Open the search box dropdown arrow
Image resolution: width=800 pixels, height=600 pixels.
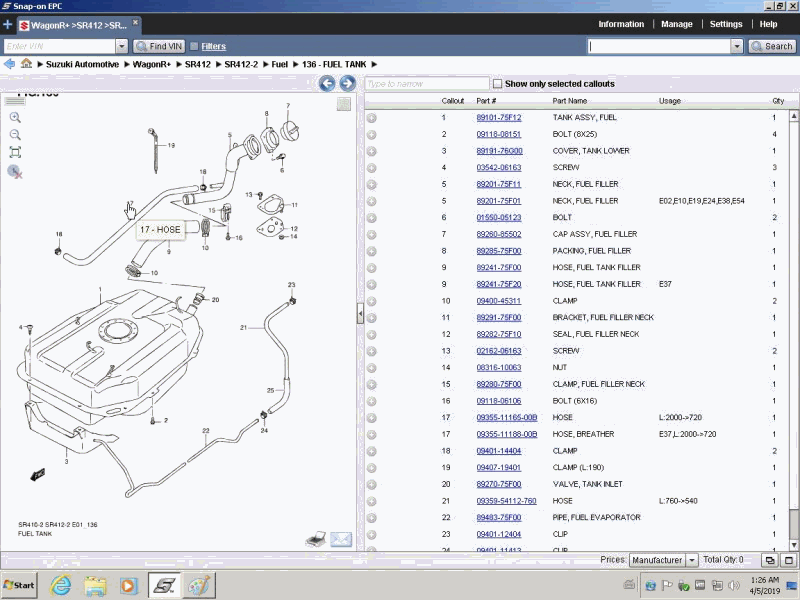pyautogui.click(x=736, y=46)
